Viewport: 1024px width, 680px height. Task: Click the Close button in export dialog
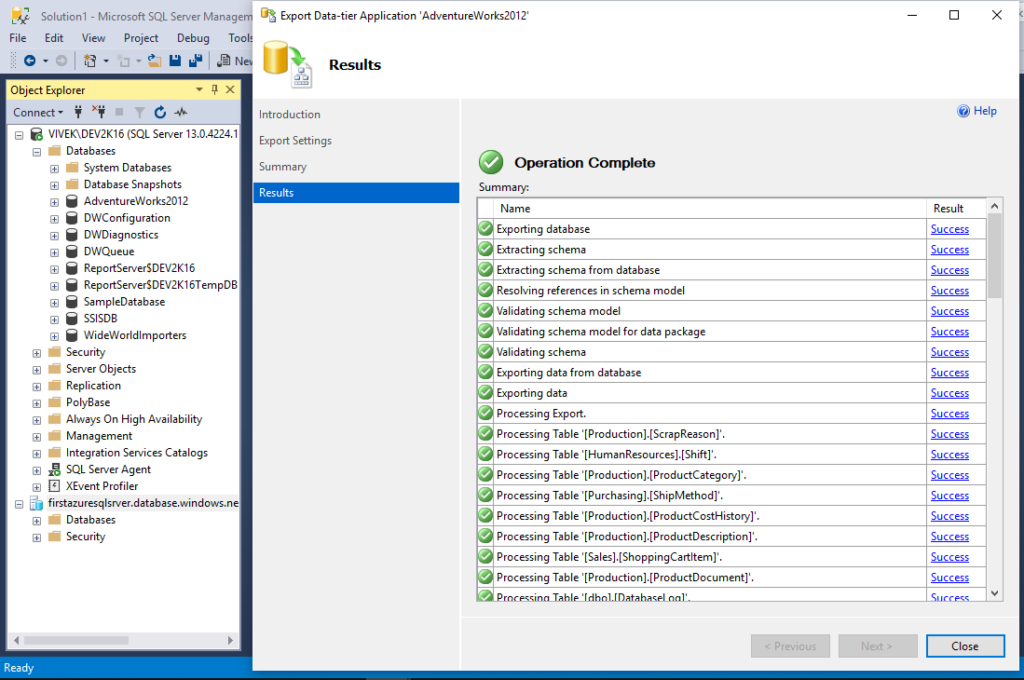tap(964, 646)
